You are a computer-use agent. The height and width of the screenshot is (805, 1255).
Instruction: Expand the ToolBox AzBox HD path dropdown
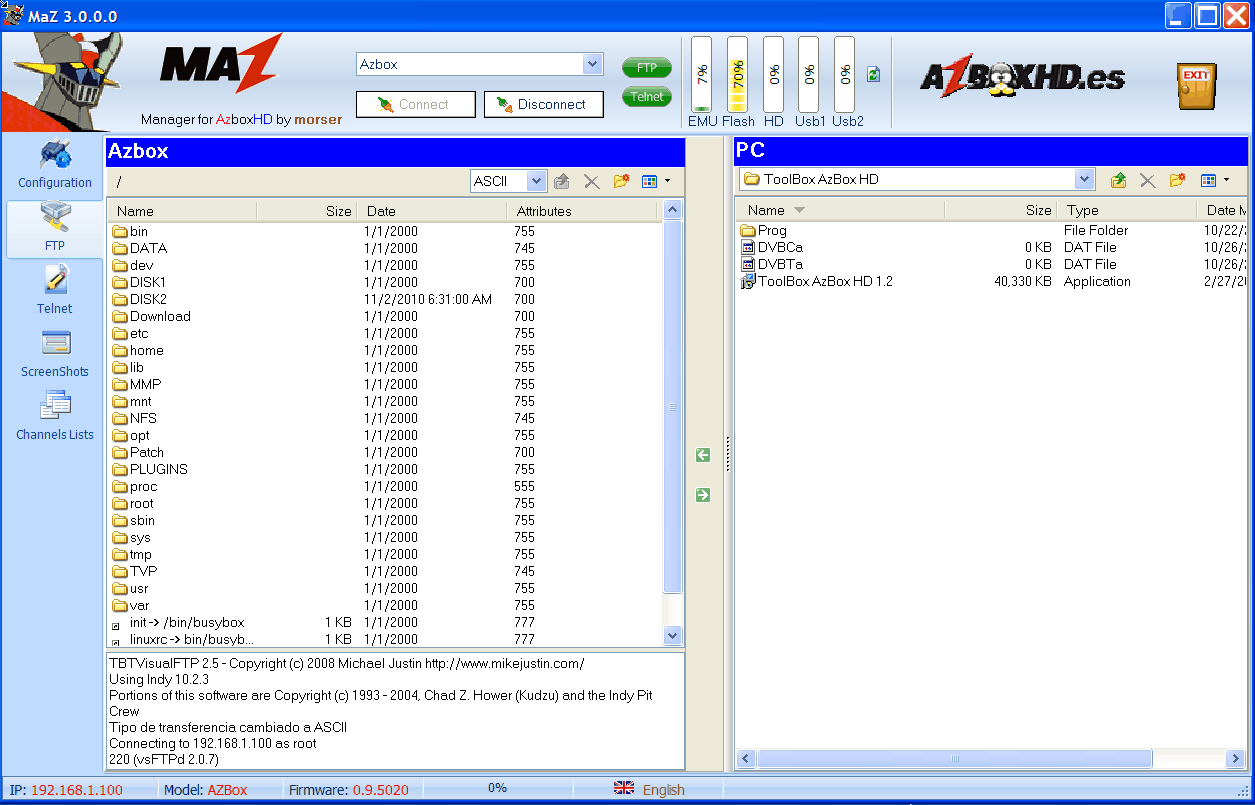coord(1085,179)
